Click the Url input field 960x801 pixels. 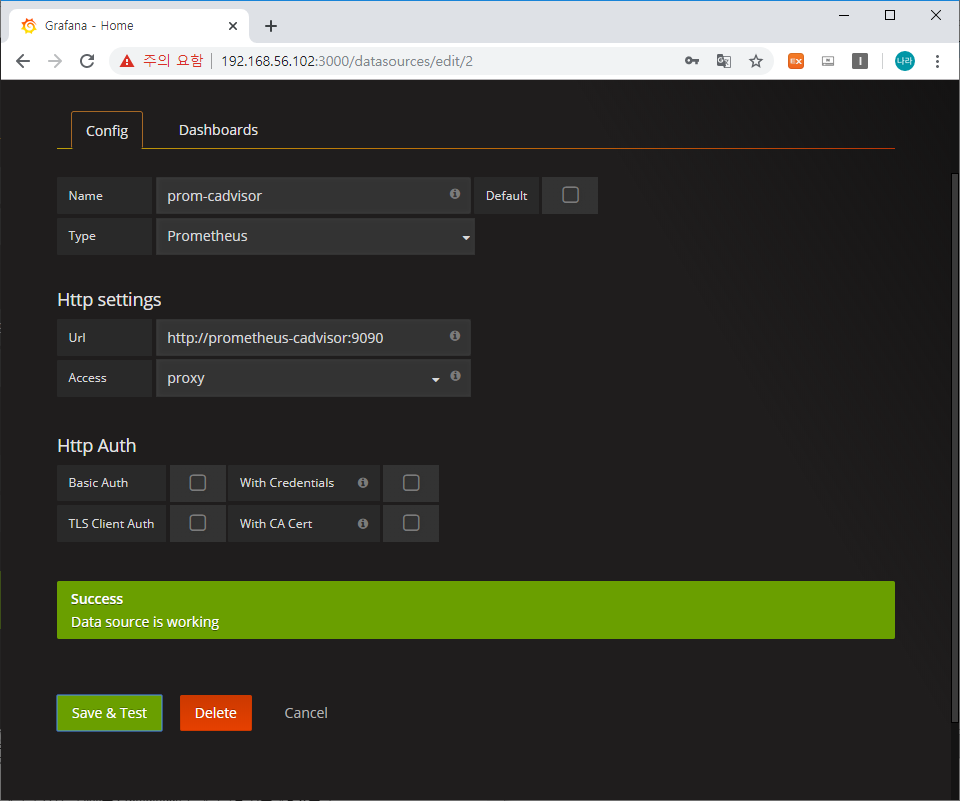coord(313,337)
